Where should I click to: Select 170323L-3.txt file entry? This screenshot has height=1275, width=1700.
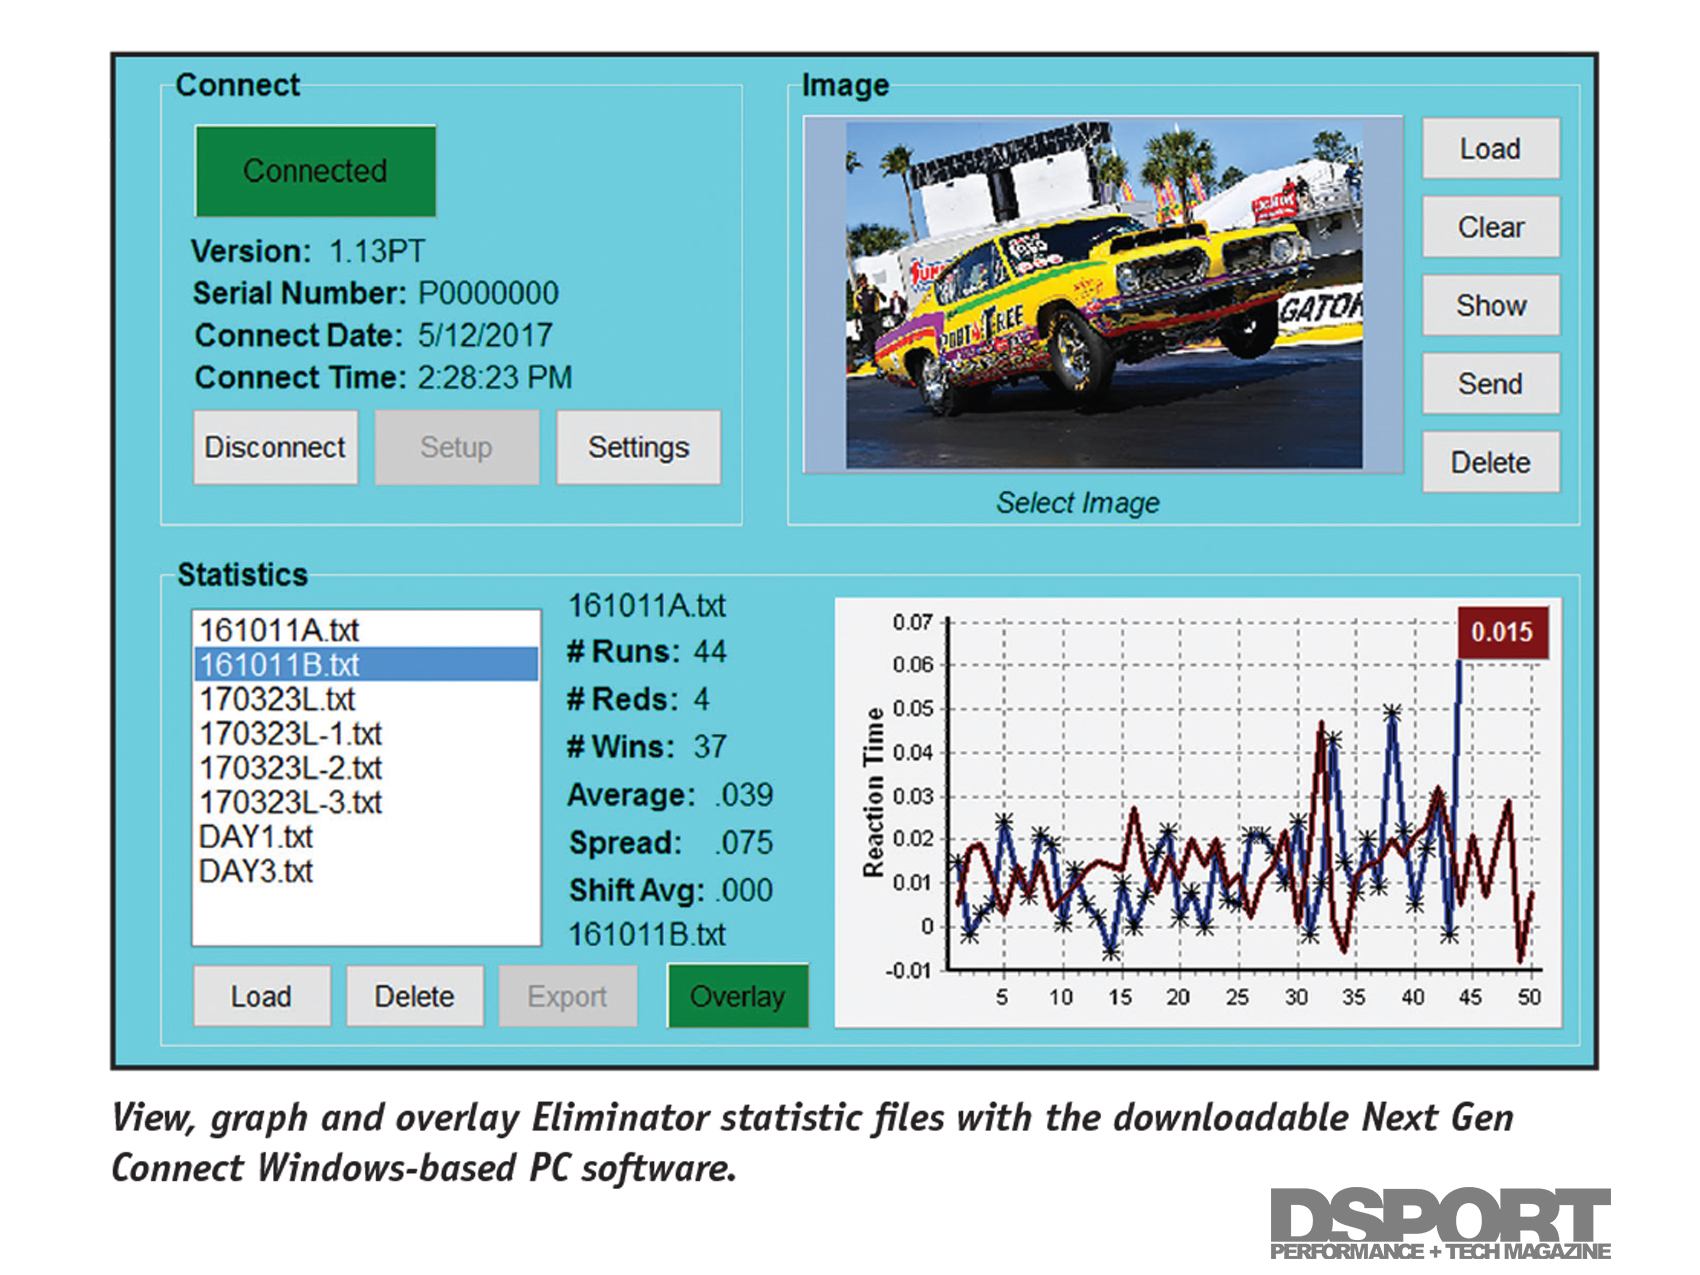click(290, 802)
